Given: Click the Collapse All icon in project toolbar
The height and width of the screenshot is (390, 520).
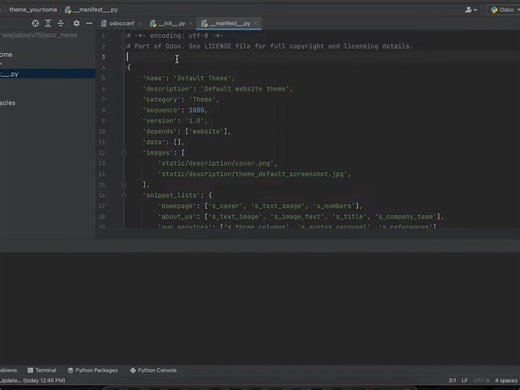Looking at the screenshot, I should [x=61, y=23].
